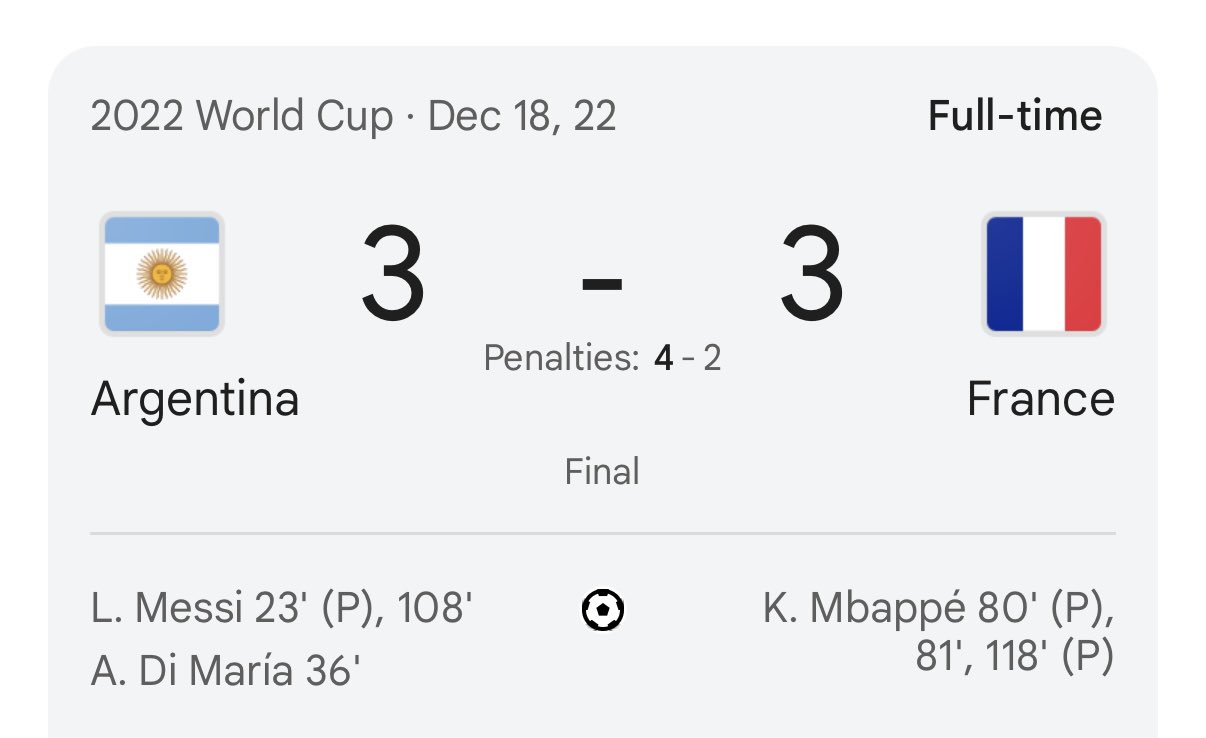Screen dimensions: 1206x738
Task: Click the Argentina flag icon
Action: (x=162, y=274)
